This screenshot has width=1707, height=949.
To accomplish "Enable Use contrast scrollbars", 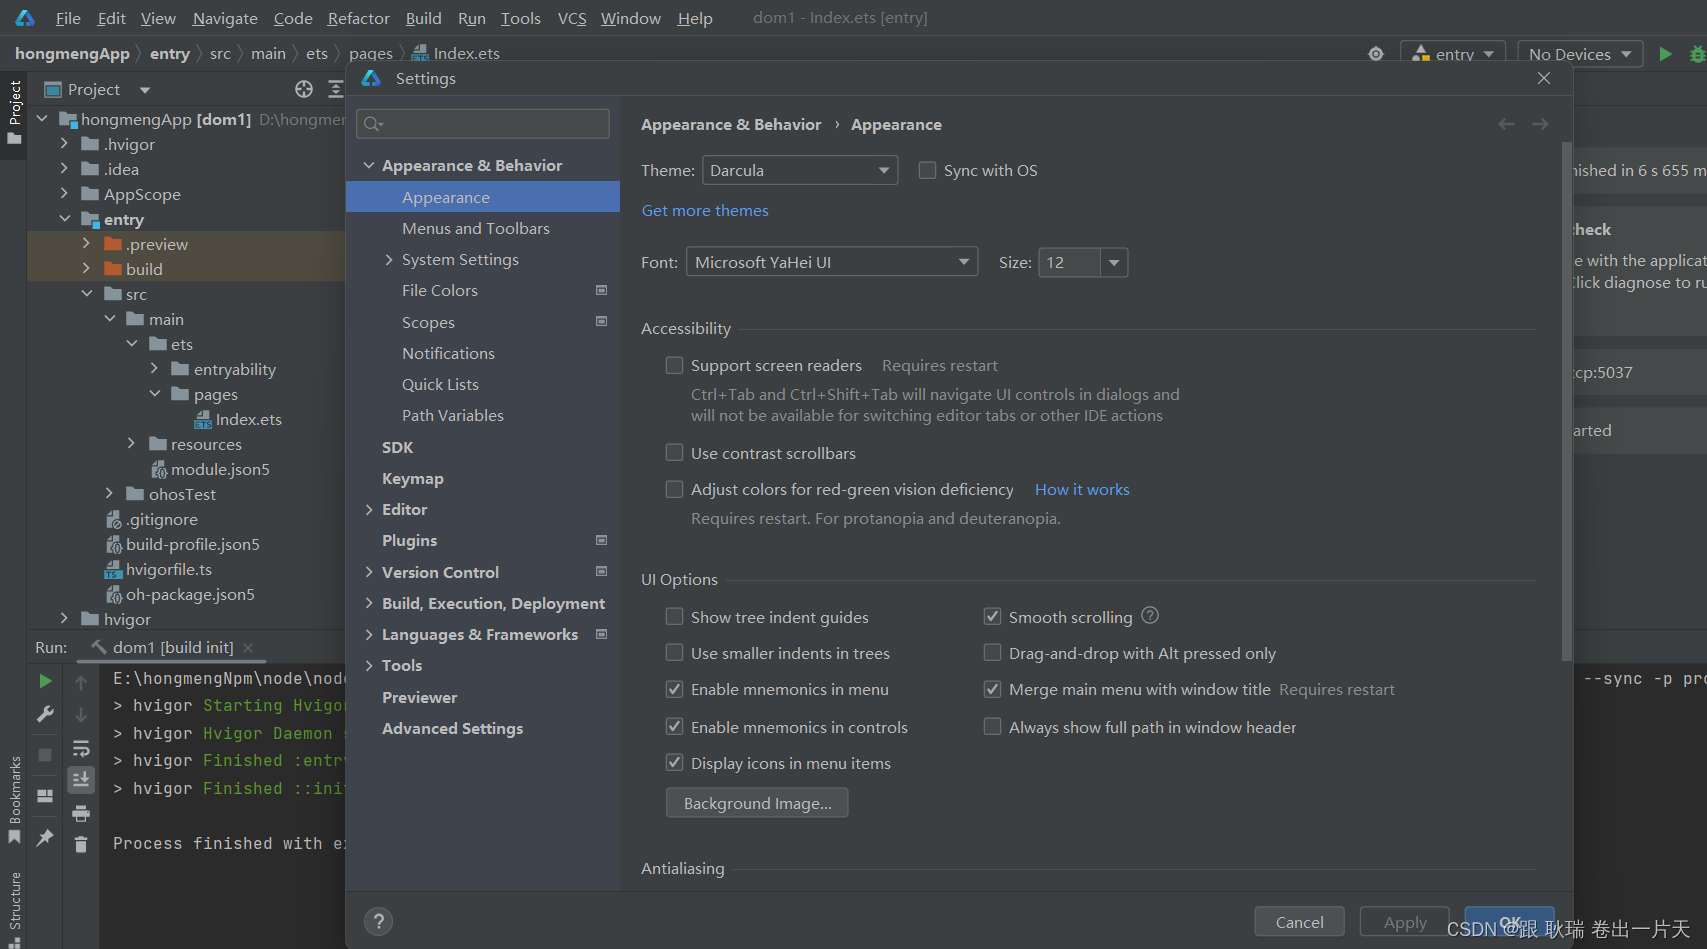I will [675, 453].
